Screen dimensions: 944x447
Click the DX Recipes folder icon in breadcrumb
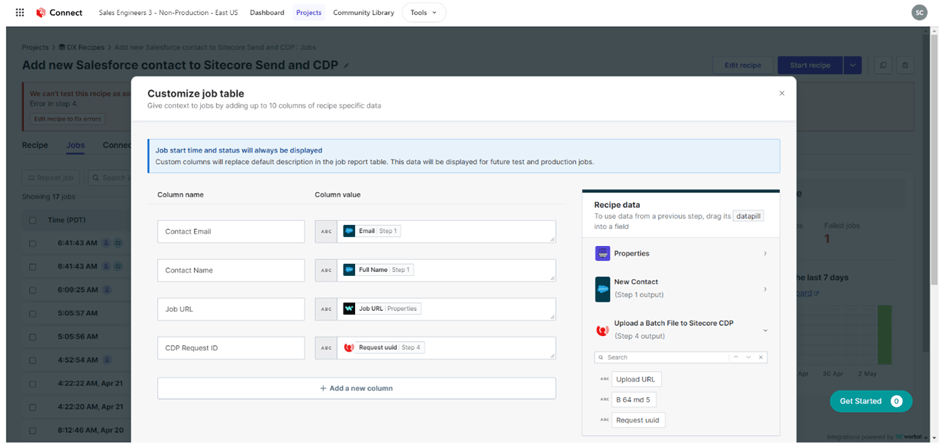[62, 47]
